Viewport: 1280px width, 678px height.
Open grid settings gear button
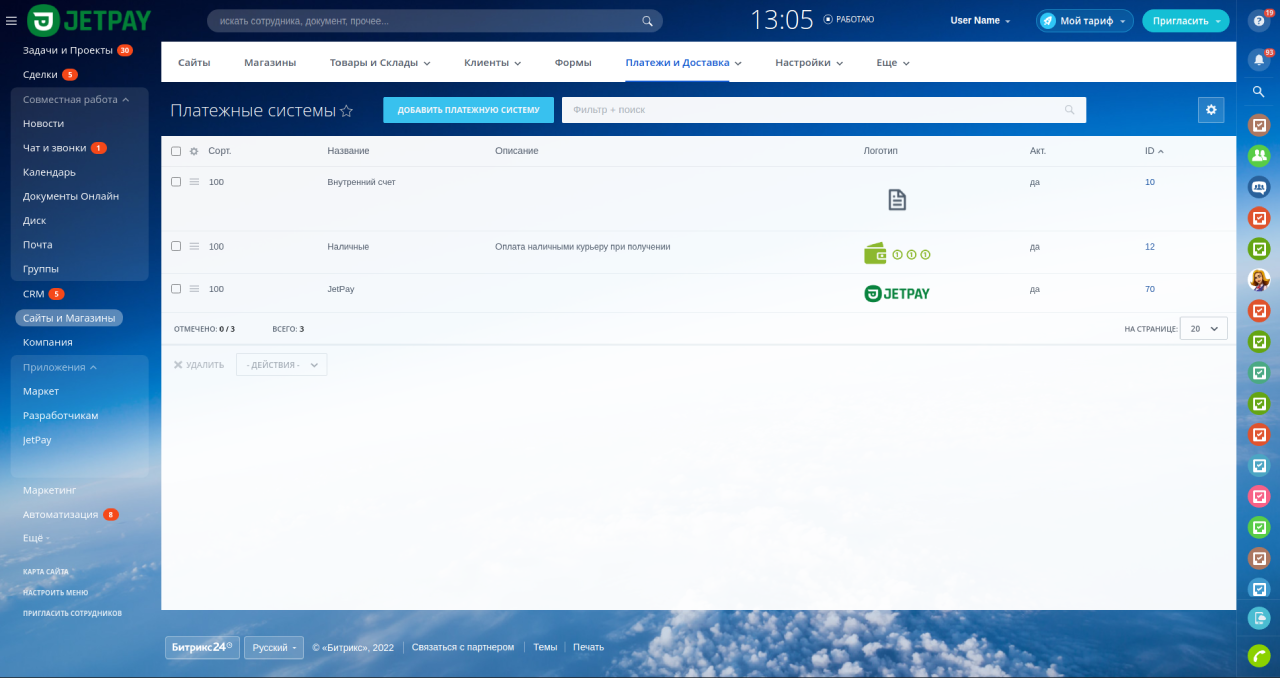pos(1211,110)
